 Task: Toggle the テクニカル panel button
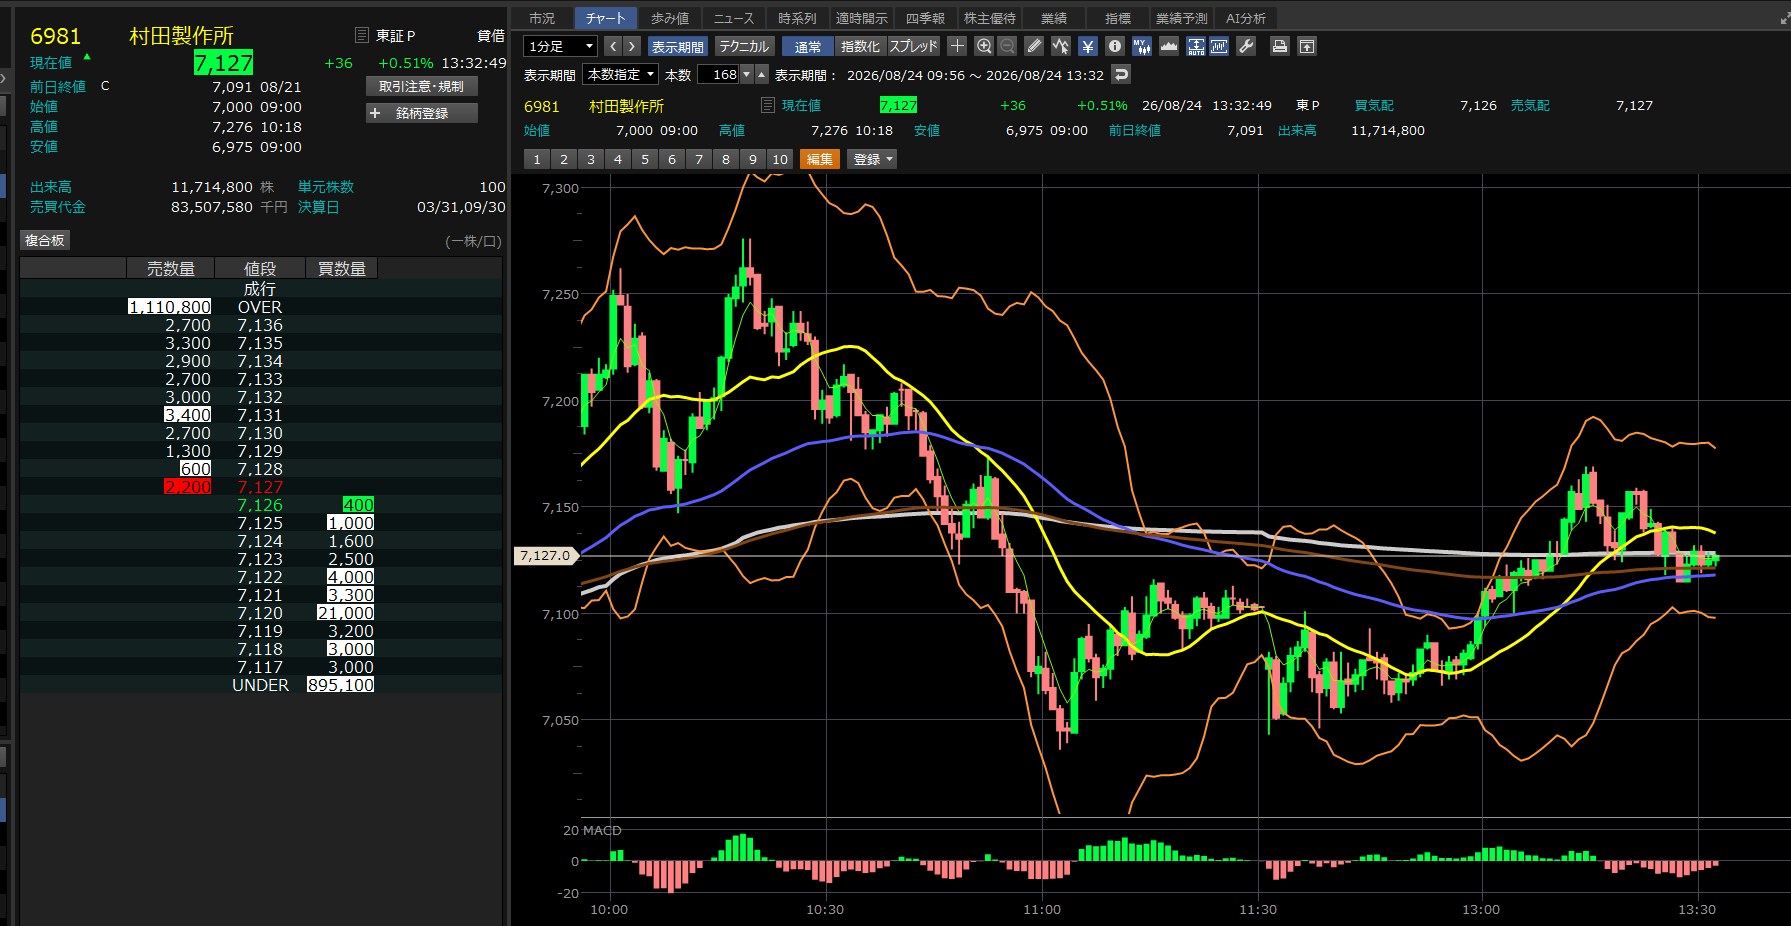pos(744,46)
